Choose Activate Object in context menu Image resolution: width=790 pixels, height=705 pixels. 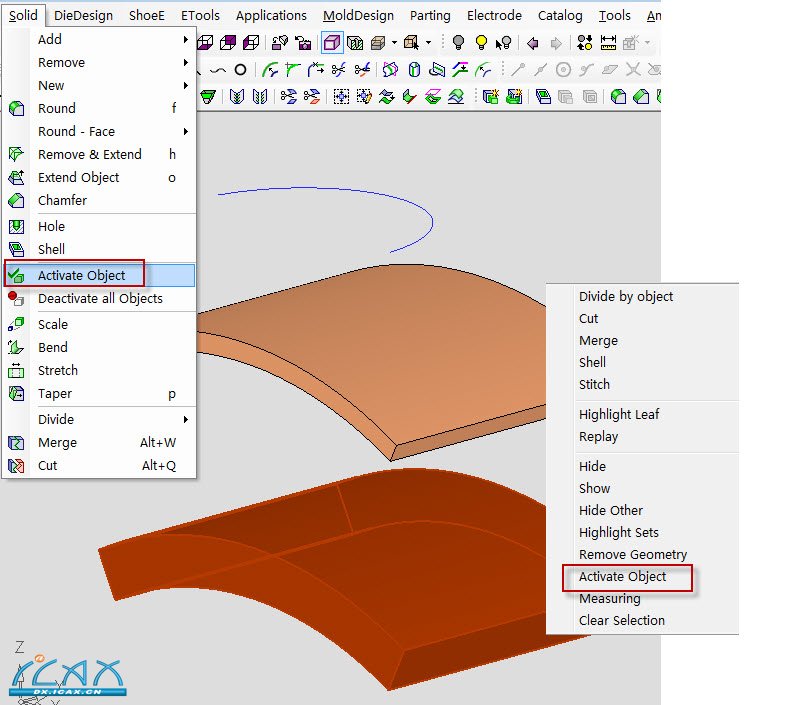pyautogui.click(x=622, y=576)
